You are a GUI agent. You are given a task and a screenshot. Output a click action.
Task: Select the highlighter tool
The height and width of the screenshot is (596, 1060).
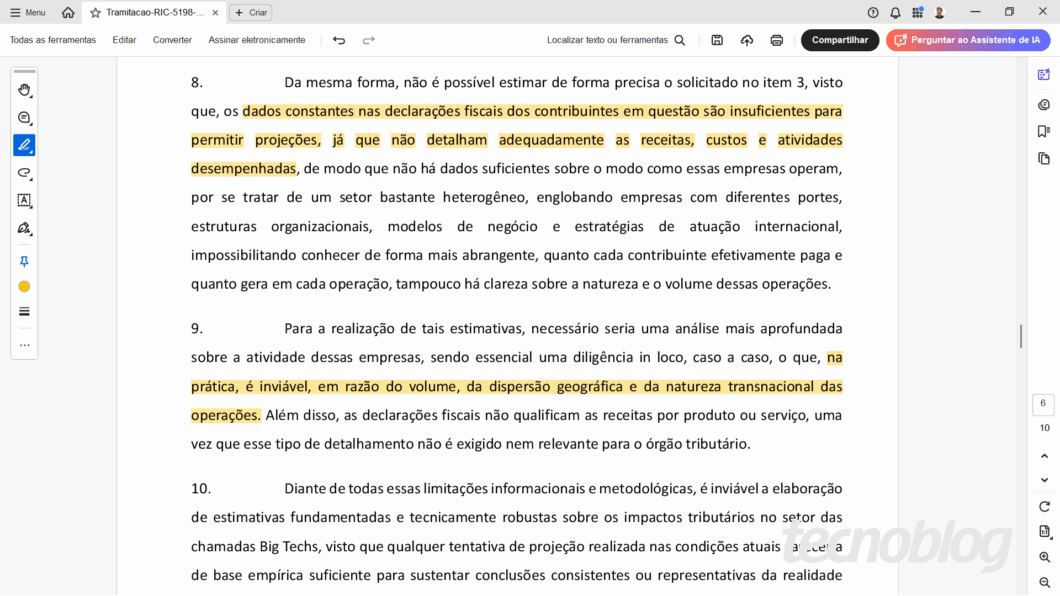click(24, 145)
